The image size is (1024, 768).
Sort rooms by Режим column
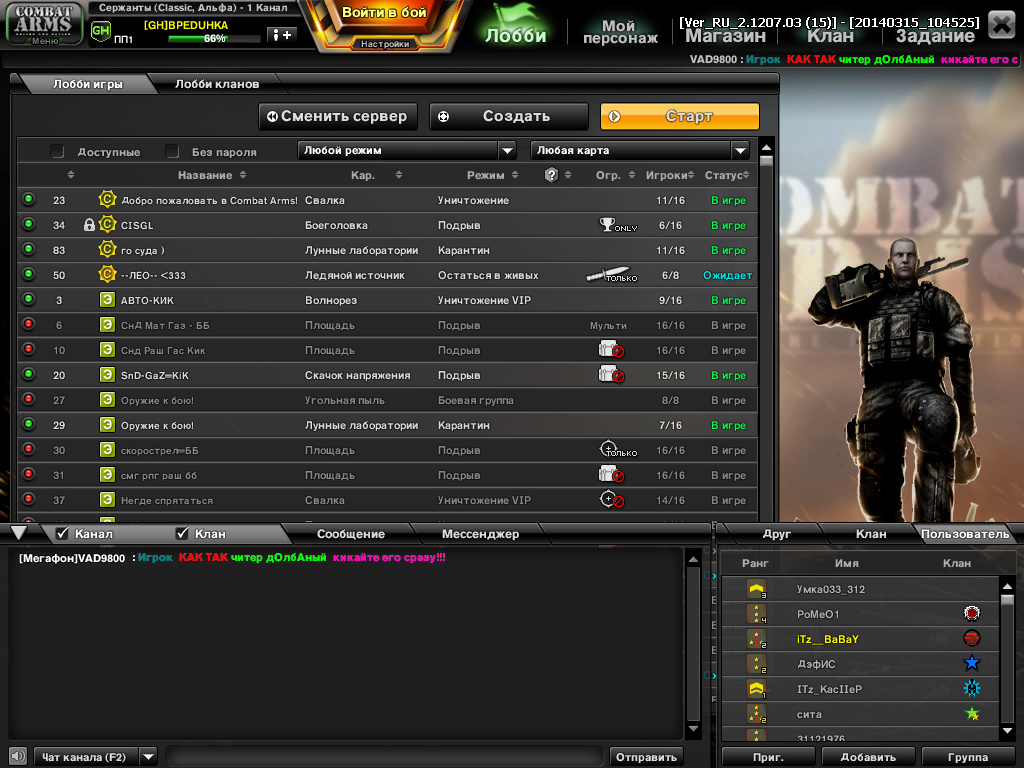[x=492, y=175]
